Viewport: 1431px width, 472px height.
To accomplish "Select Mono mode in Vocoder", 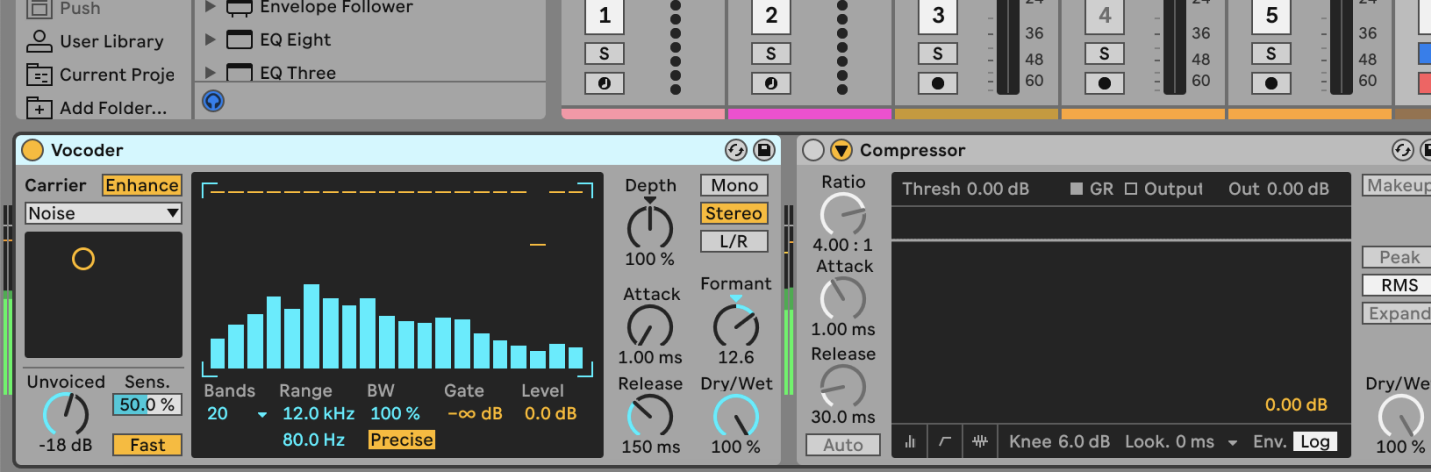I will click(x=735, y=185).
